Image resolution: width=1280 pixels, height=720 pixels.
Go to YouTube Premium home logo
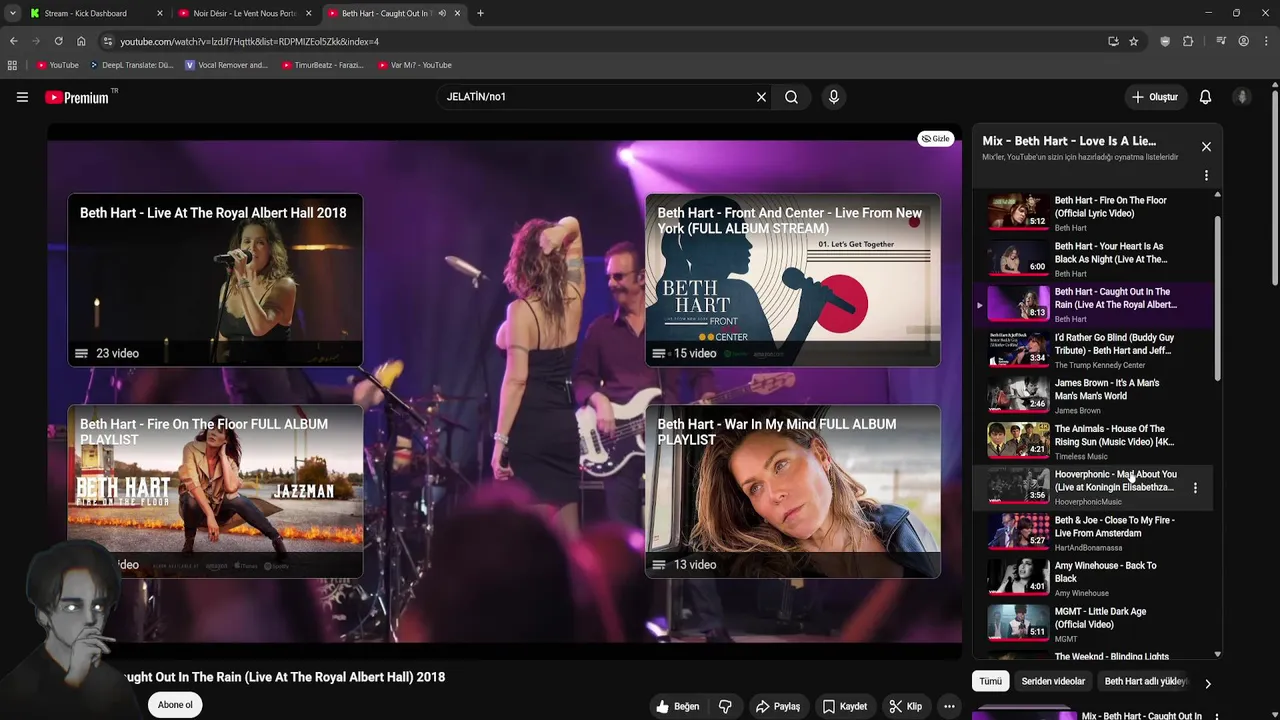click(x=79, y=97)
